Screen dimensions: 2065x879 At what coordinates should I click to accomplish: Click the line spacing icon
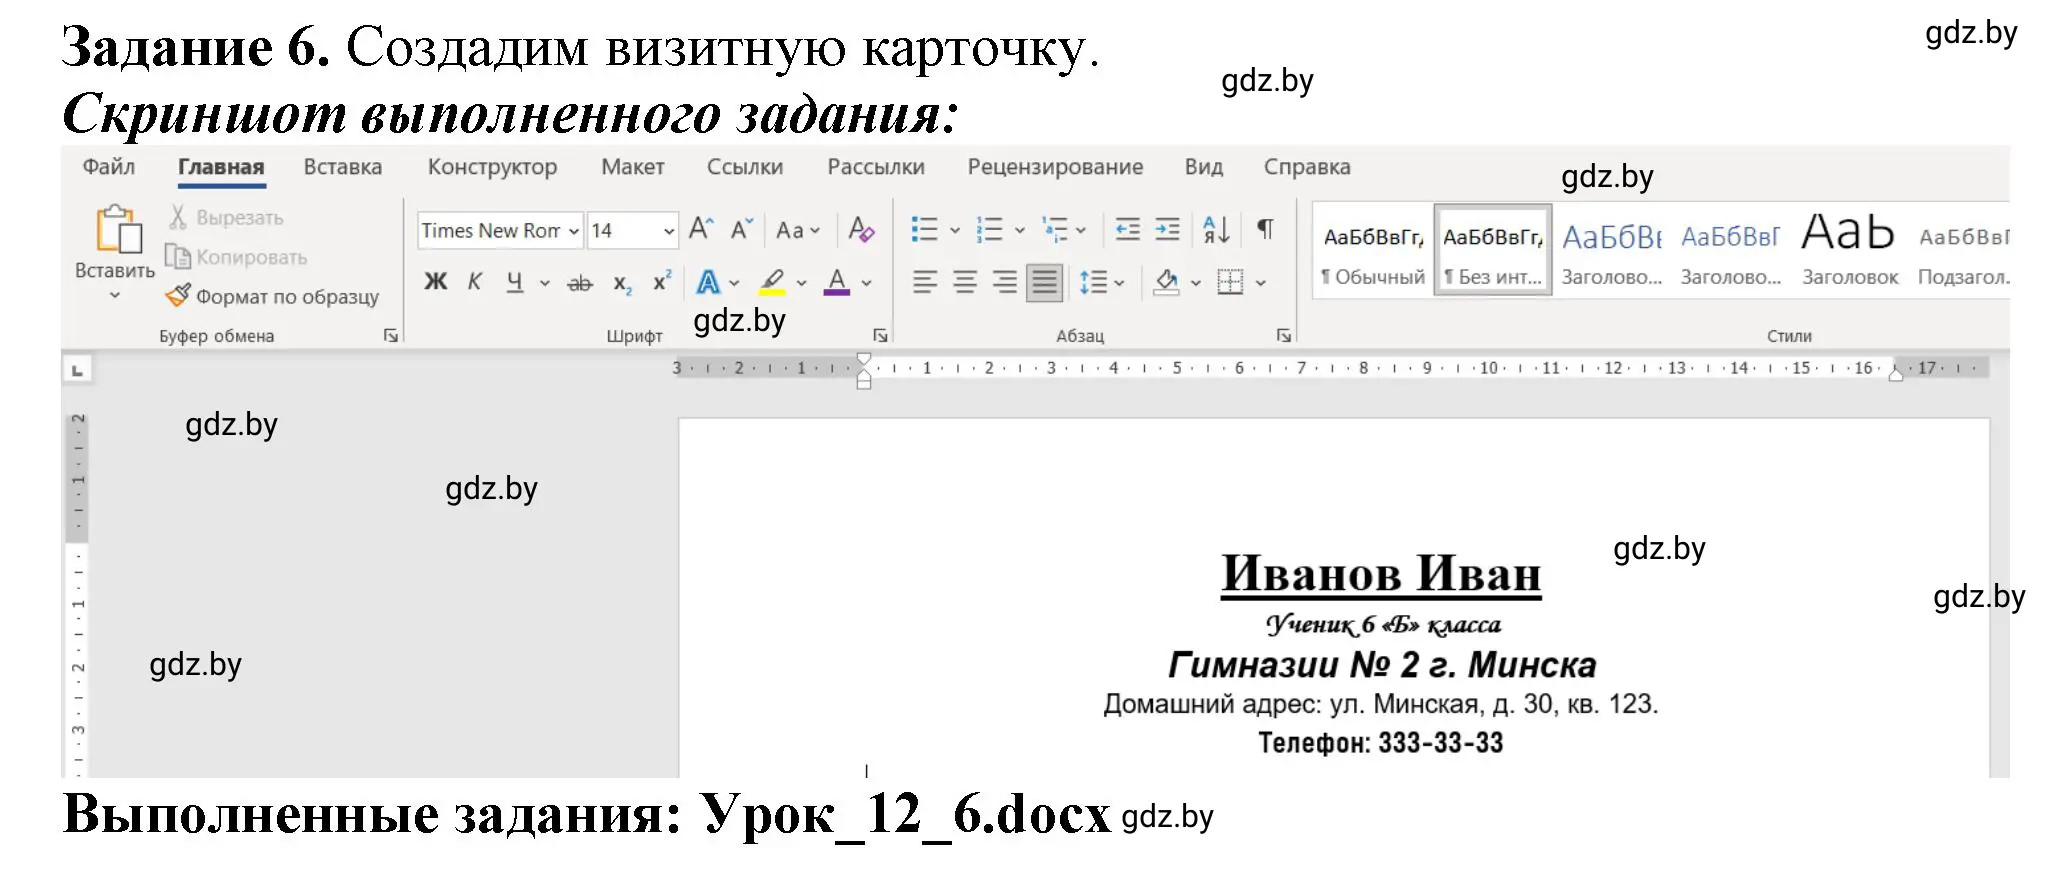coord(1093,283)
